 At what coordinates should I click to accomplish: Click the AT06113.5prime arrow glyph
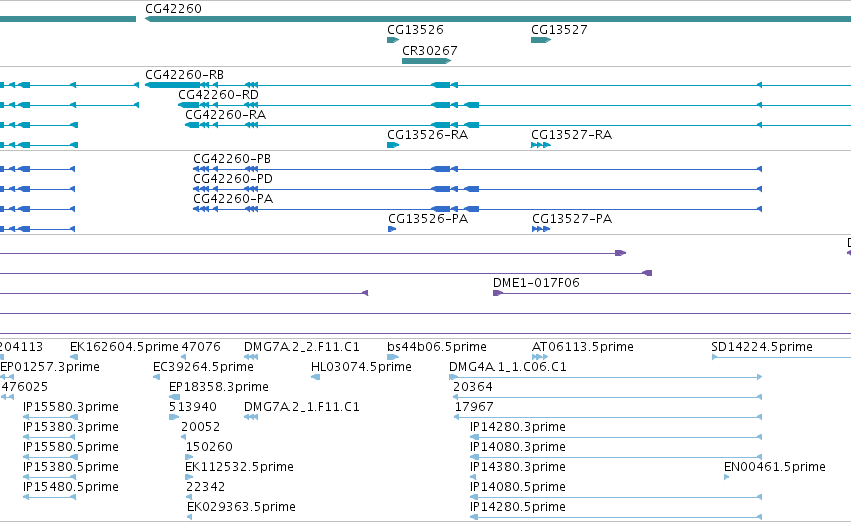point(540,357)
